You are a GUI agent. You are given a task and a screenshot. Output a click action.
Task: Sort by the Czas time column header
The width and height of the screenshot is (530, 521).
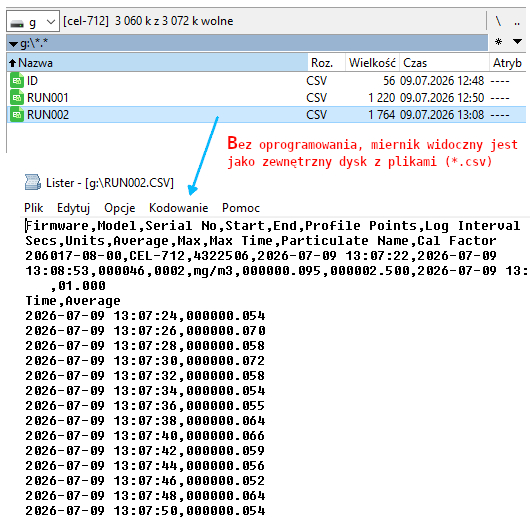(x=444, y=63)
